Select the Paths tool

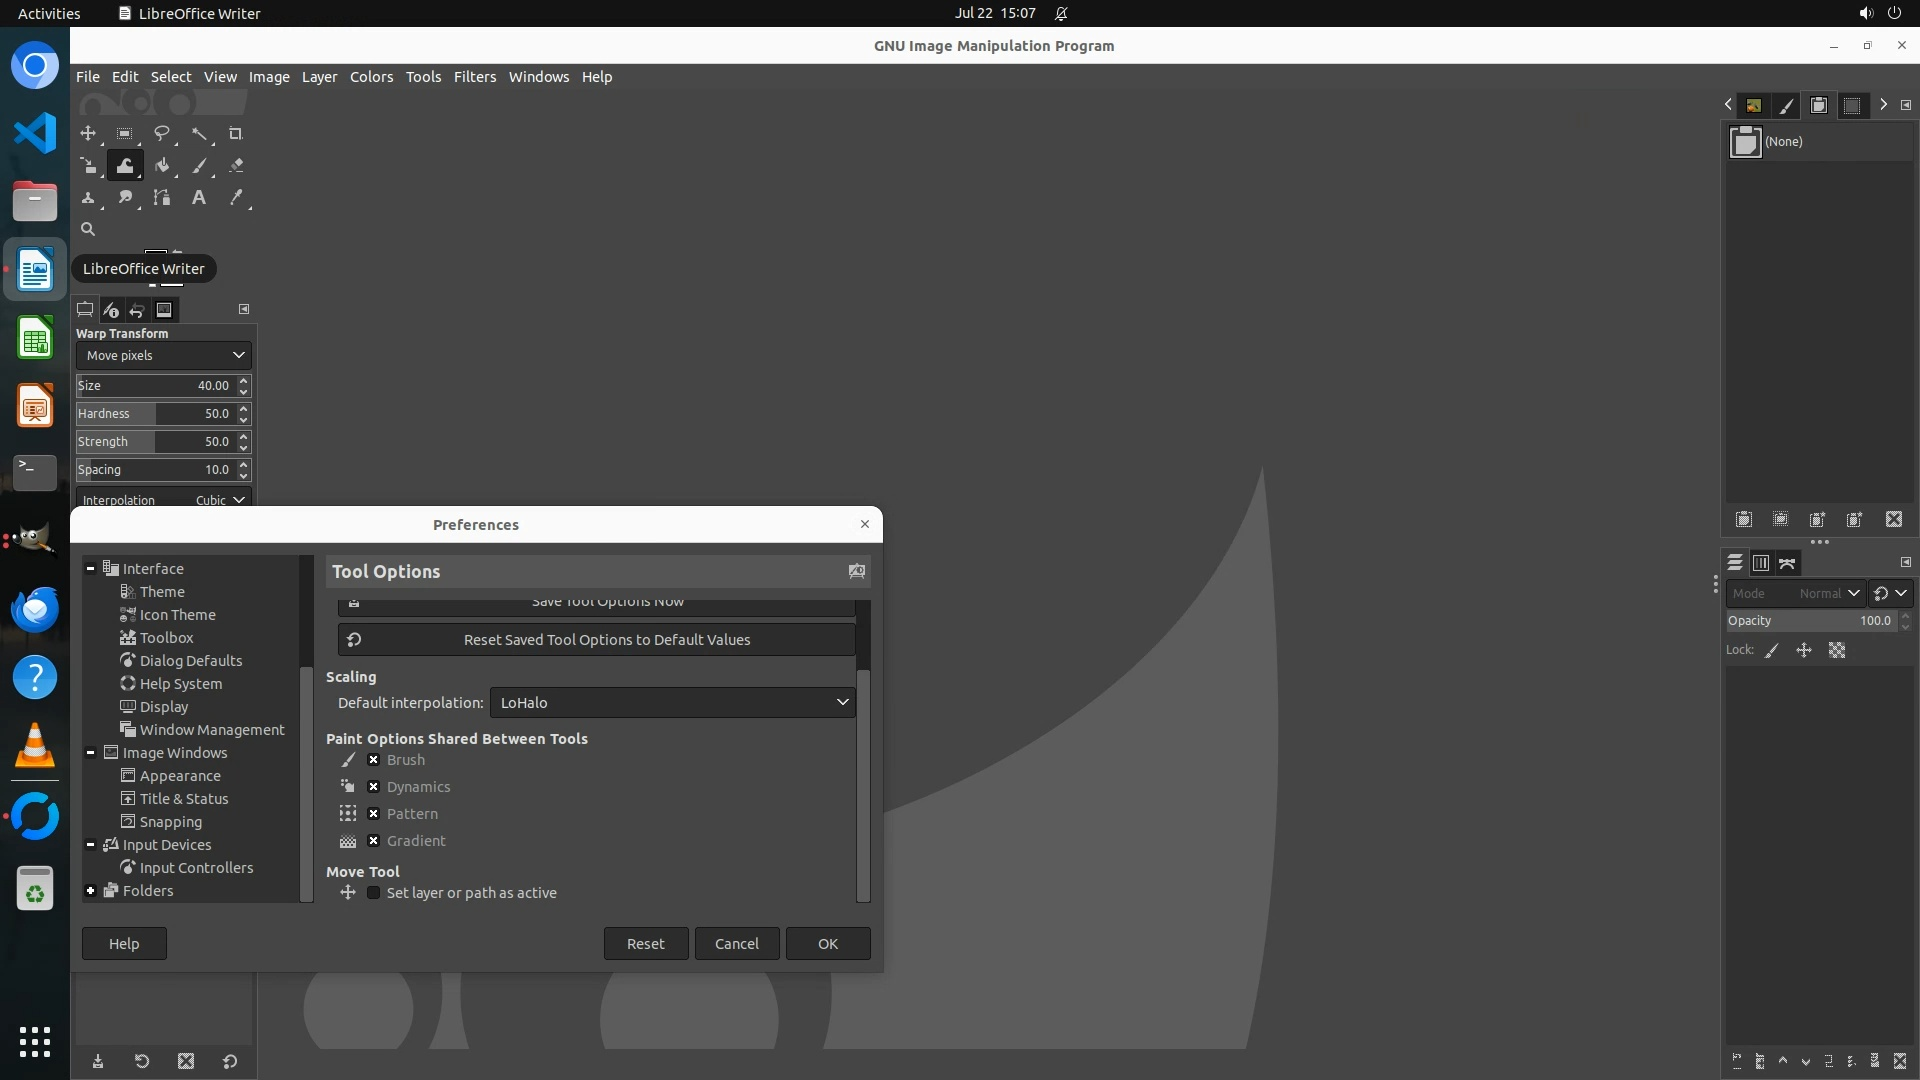pyautogui.click(x=162, y=198)
